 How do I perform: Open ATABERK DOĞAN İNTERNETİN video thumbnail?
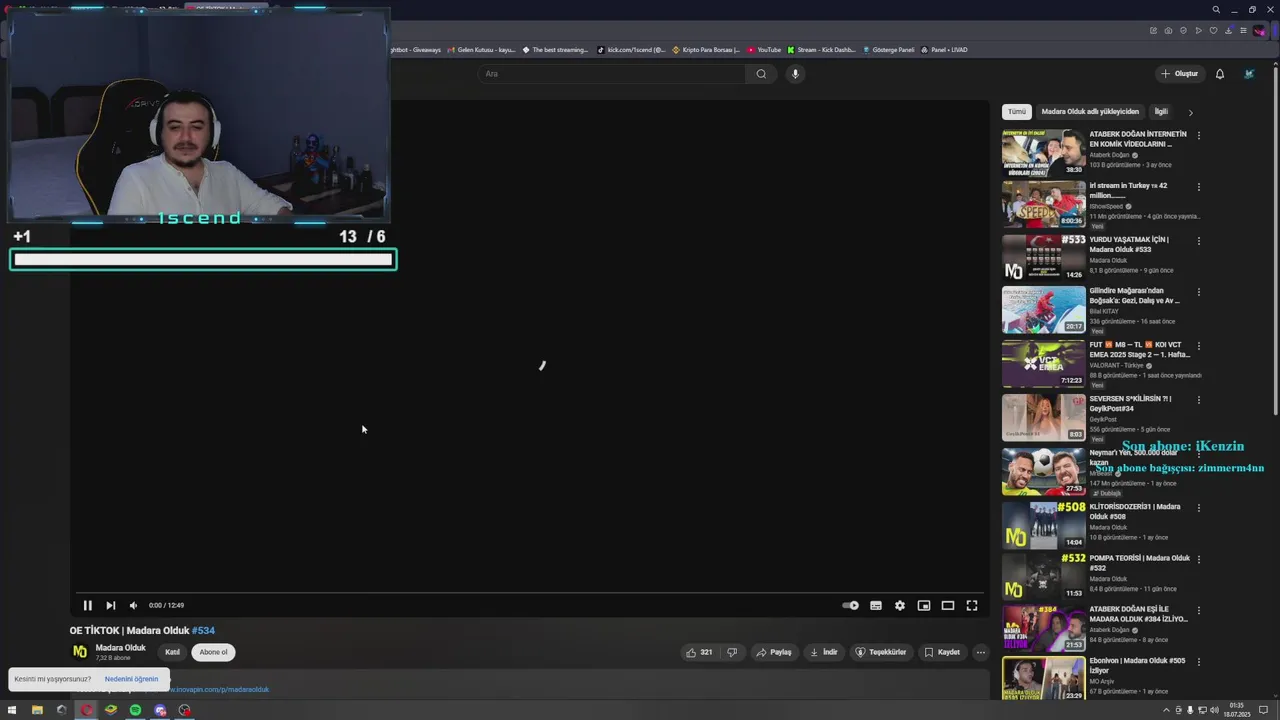pyautogui.click(x=1044, y=153)
